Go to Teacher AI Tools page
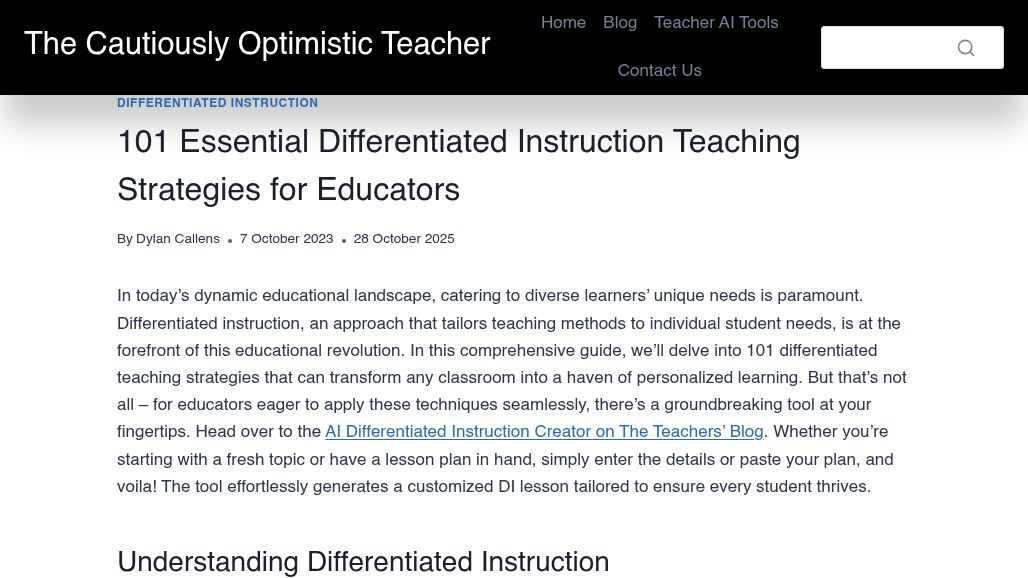 [716, 22]
